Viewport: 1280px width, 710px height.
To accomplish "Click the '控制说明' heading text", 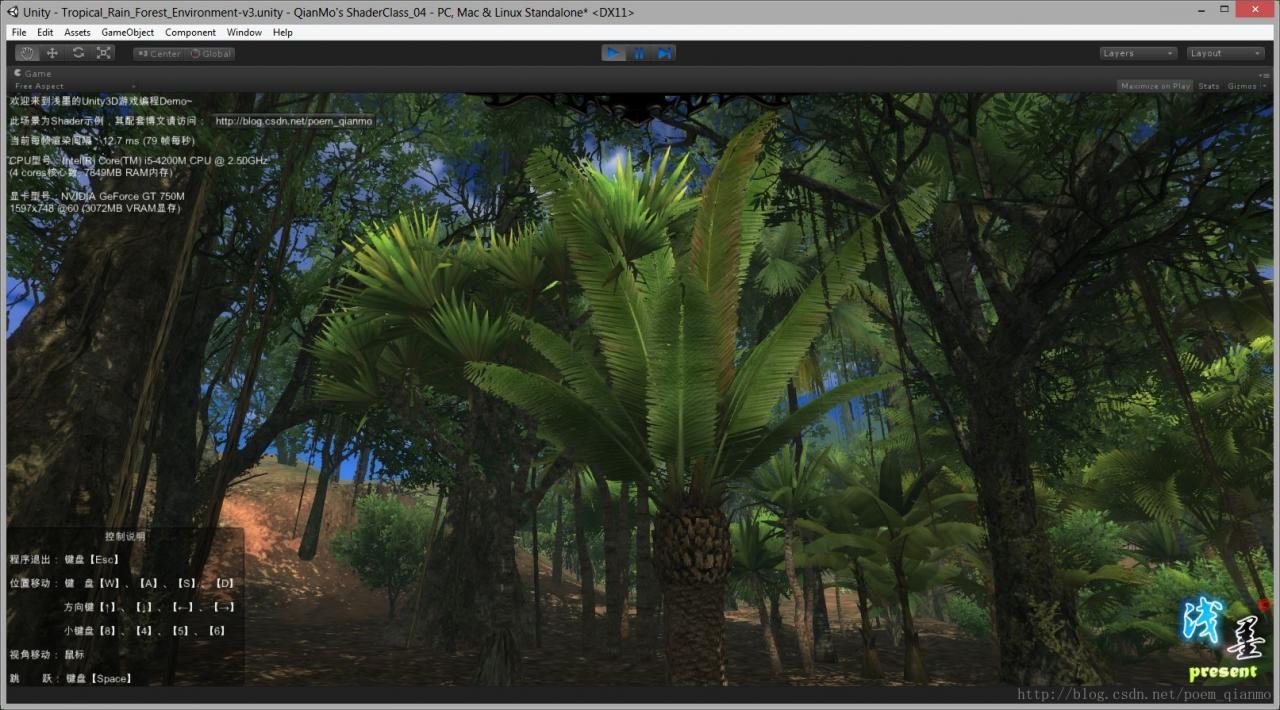I will pos(125,536).
